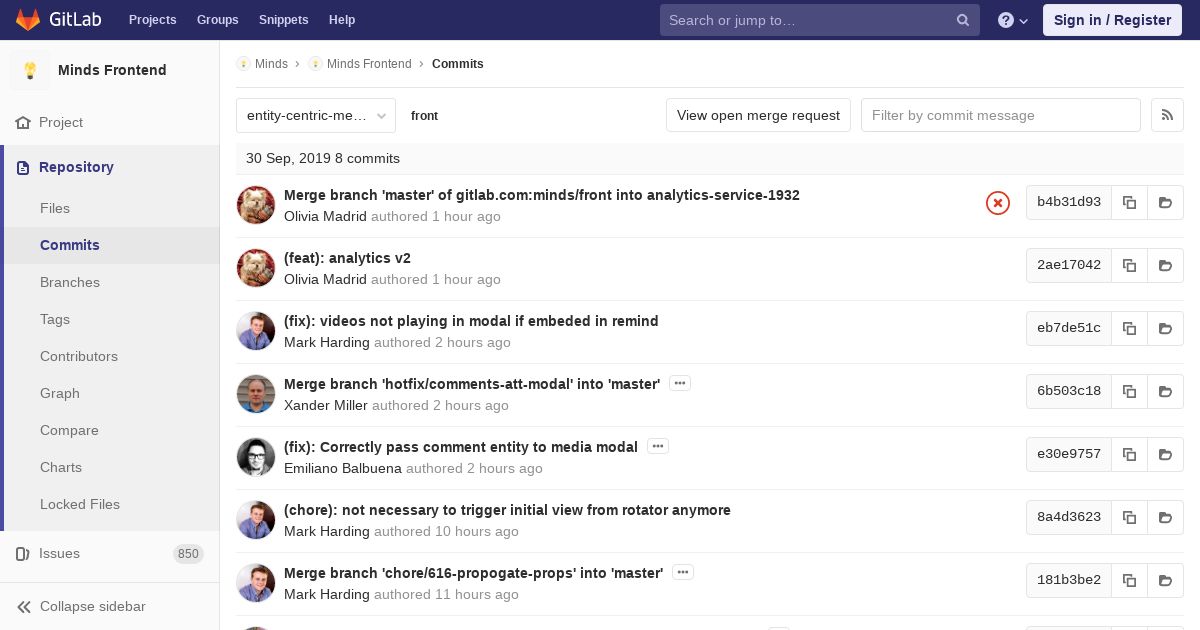Open repository Charts page
This screenshot has height=630, width=1200.
61,467
